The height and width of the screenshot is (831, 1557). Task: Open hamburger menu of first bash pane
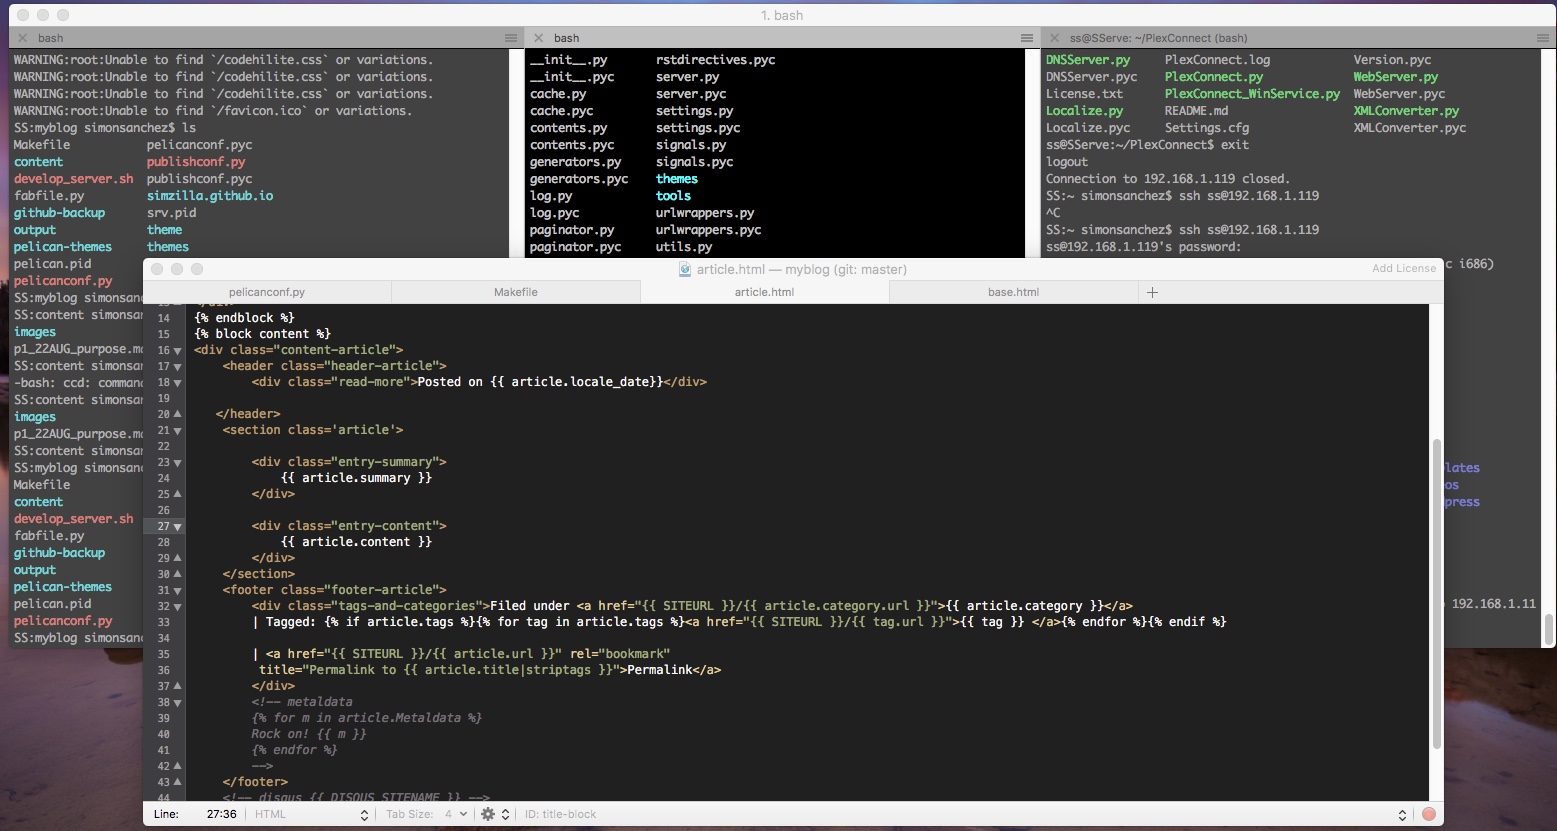pyautogui.click(x=511, y=38)
